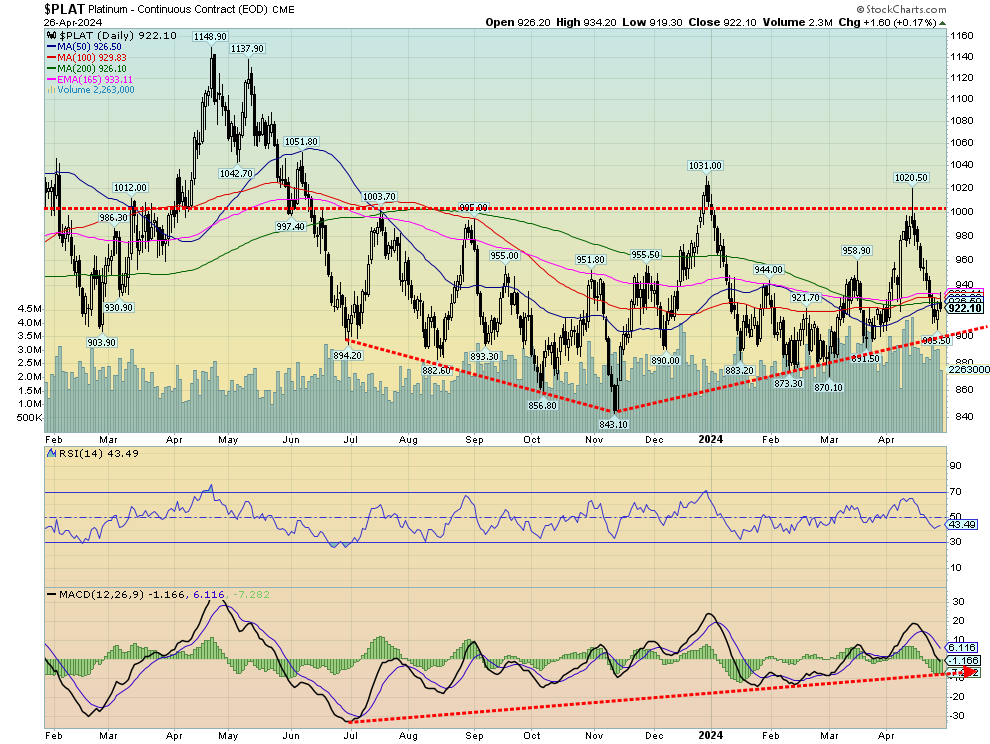This screenshot has width=990, height=744.
Task: Click the 1020.50 April peak marker
Action: coord(911,177)
